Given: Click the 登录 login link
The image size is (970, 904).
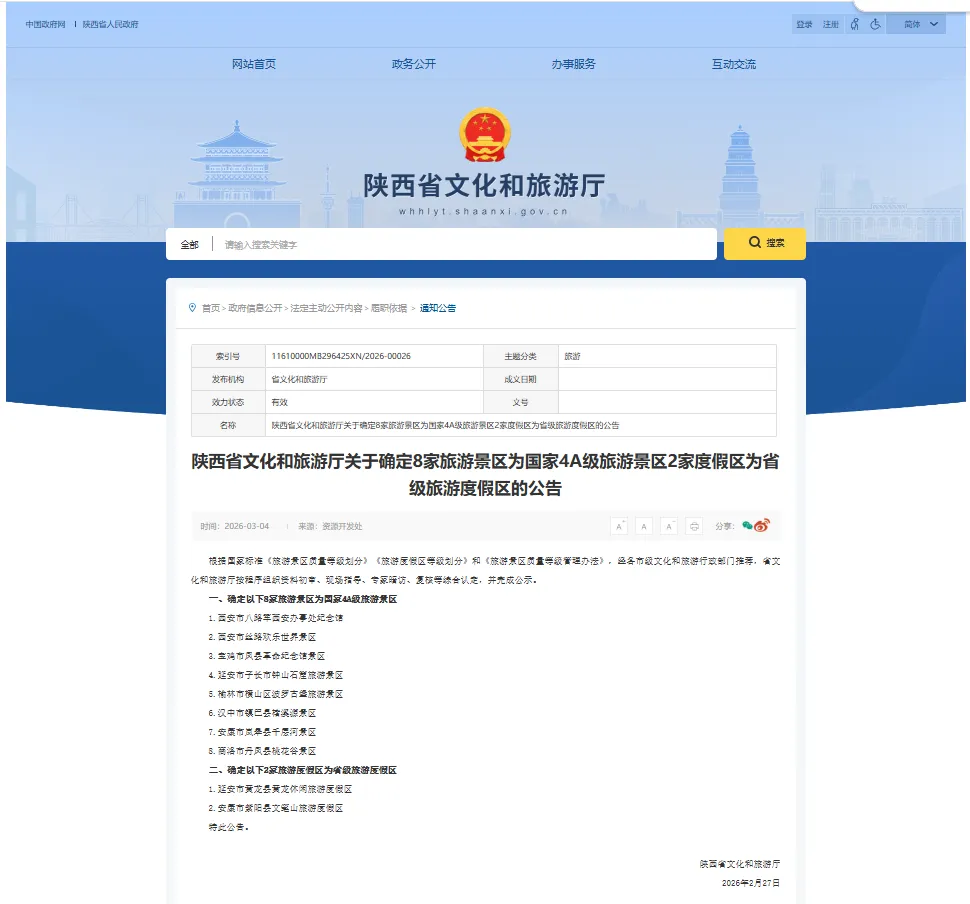Looking at the screenshot, I should click(x=804, y=24).
